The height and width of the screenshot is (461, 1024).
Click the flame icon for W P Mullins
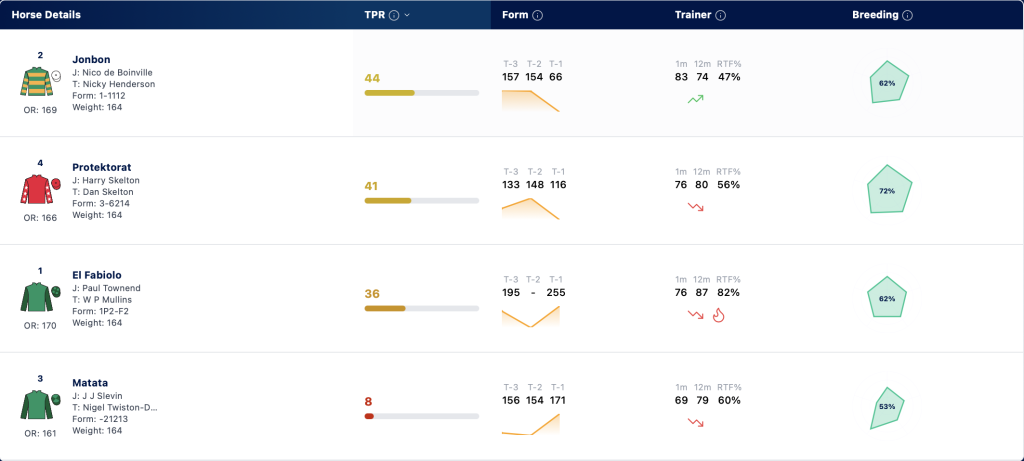coord(718,315)
